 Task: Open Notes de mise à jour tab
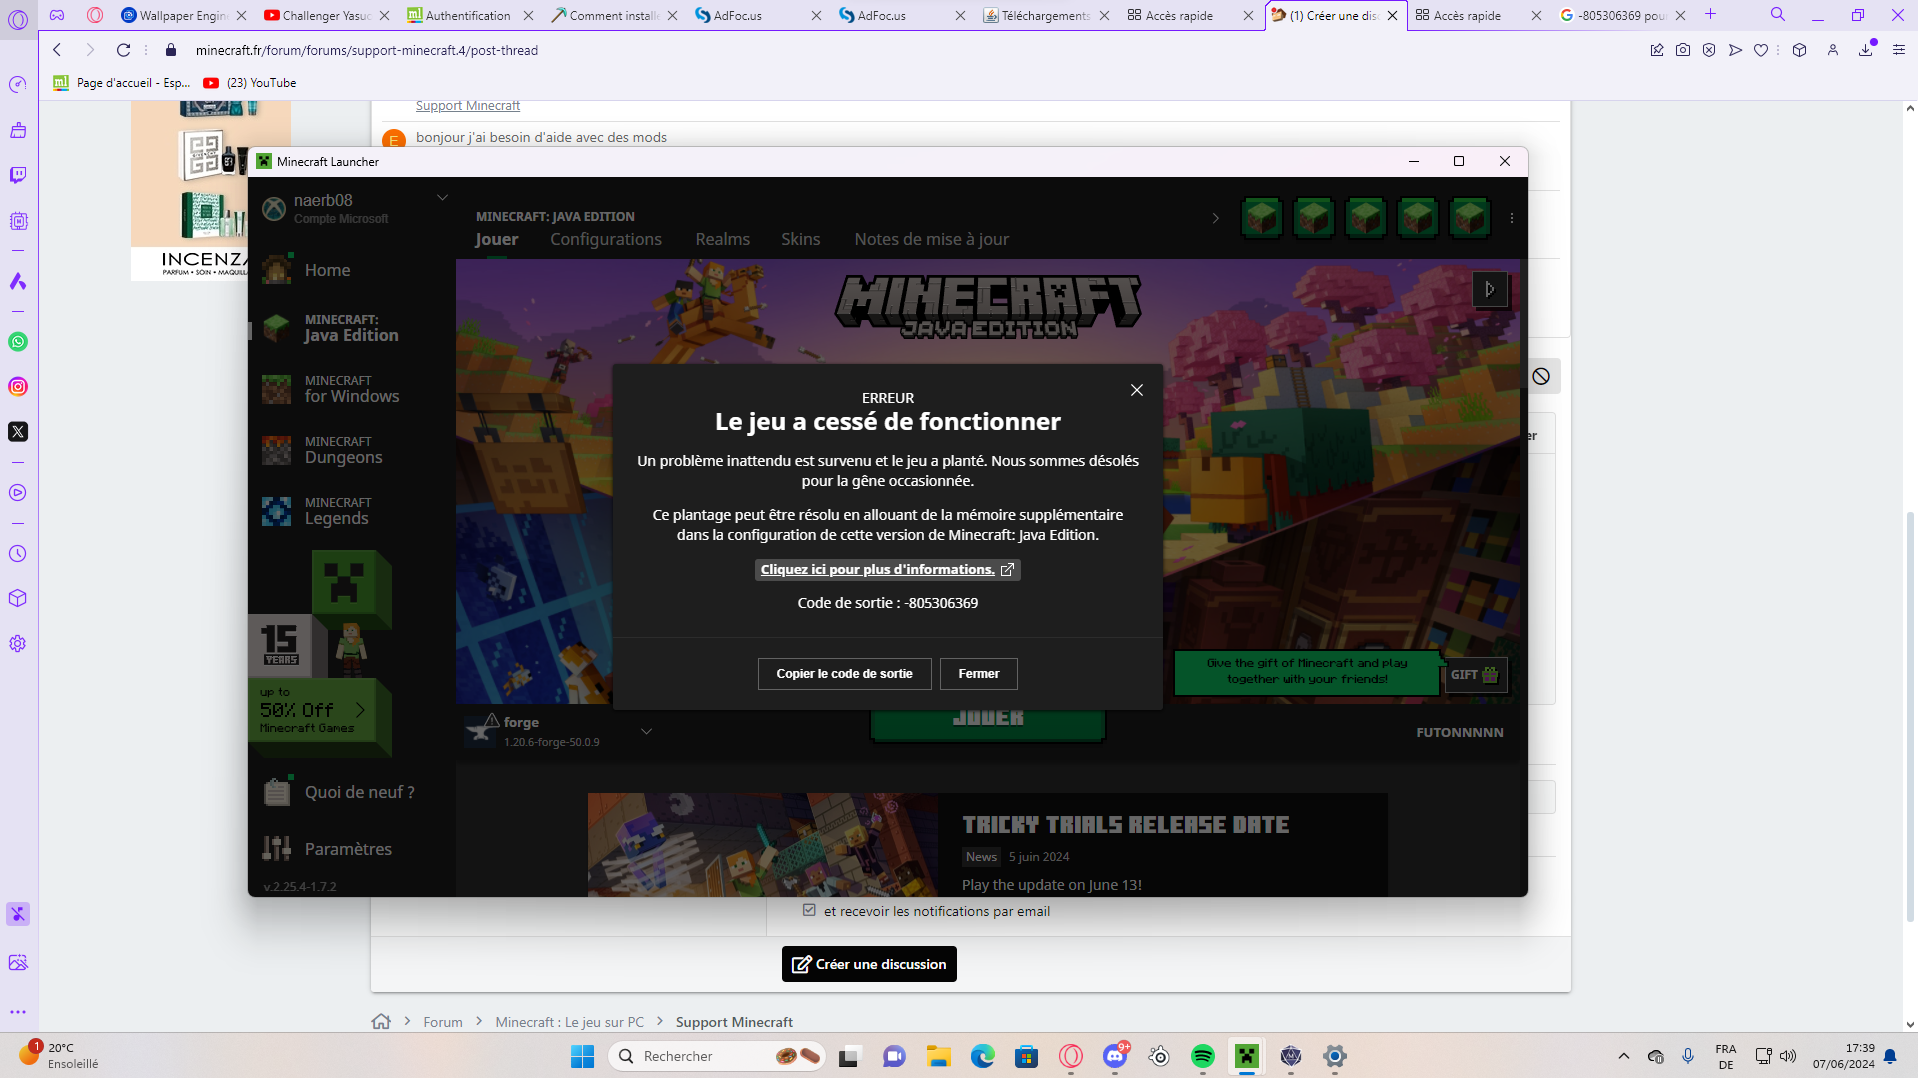coord(931,239)
